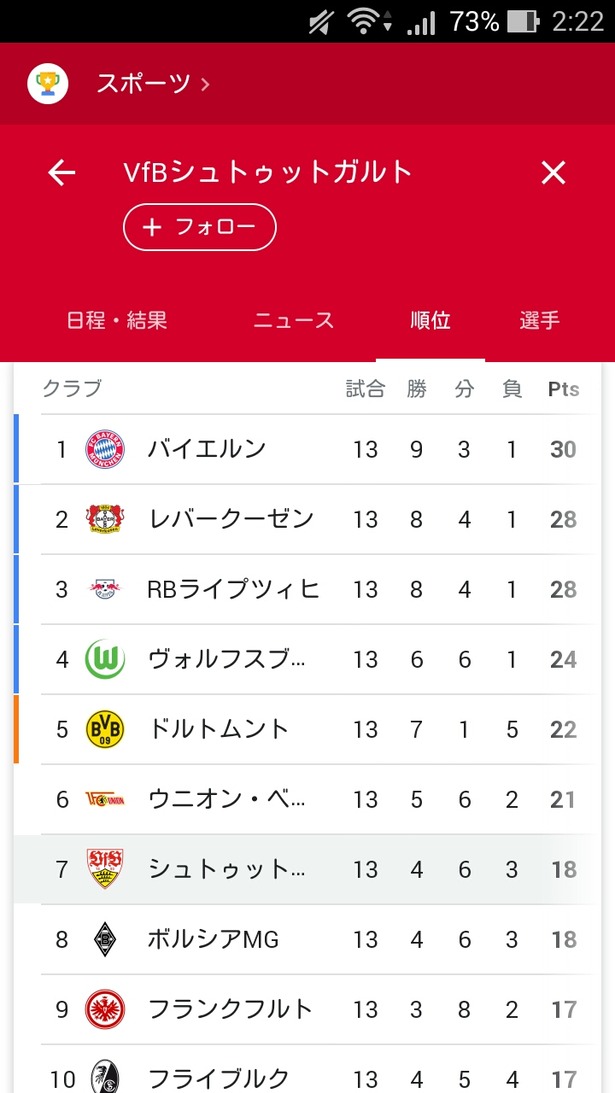615x1093 pixels.
Task: Click the Borussia MG diamond logo
Action: (105, 939)
